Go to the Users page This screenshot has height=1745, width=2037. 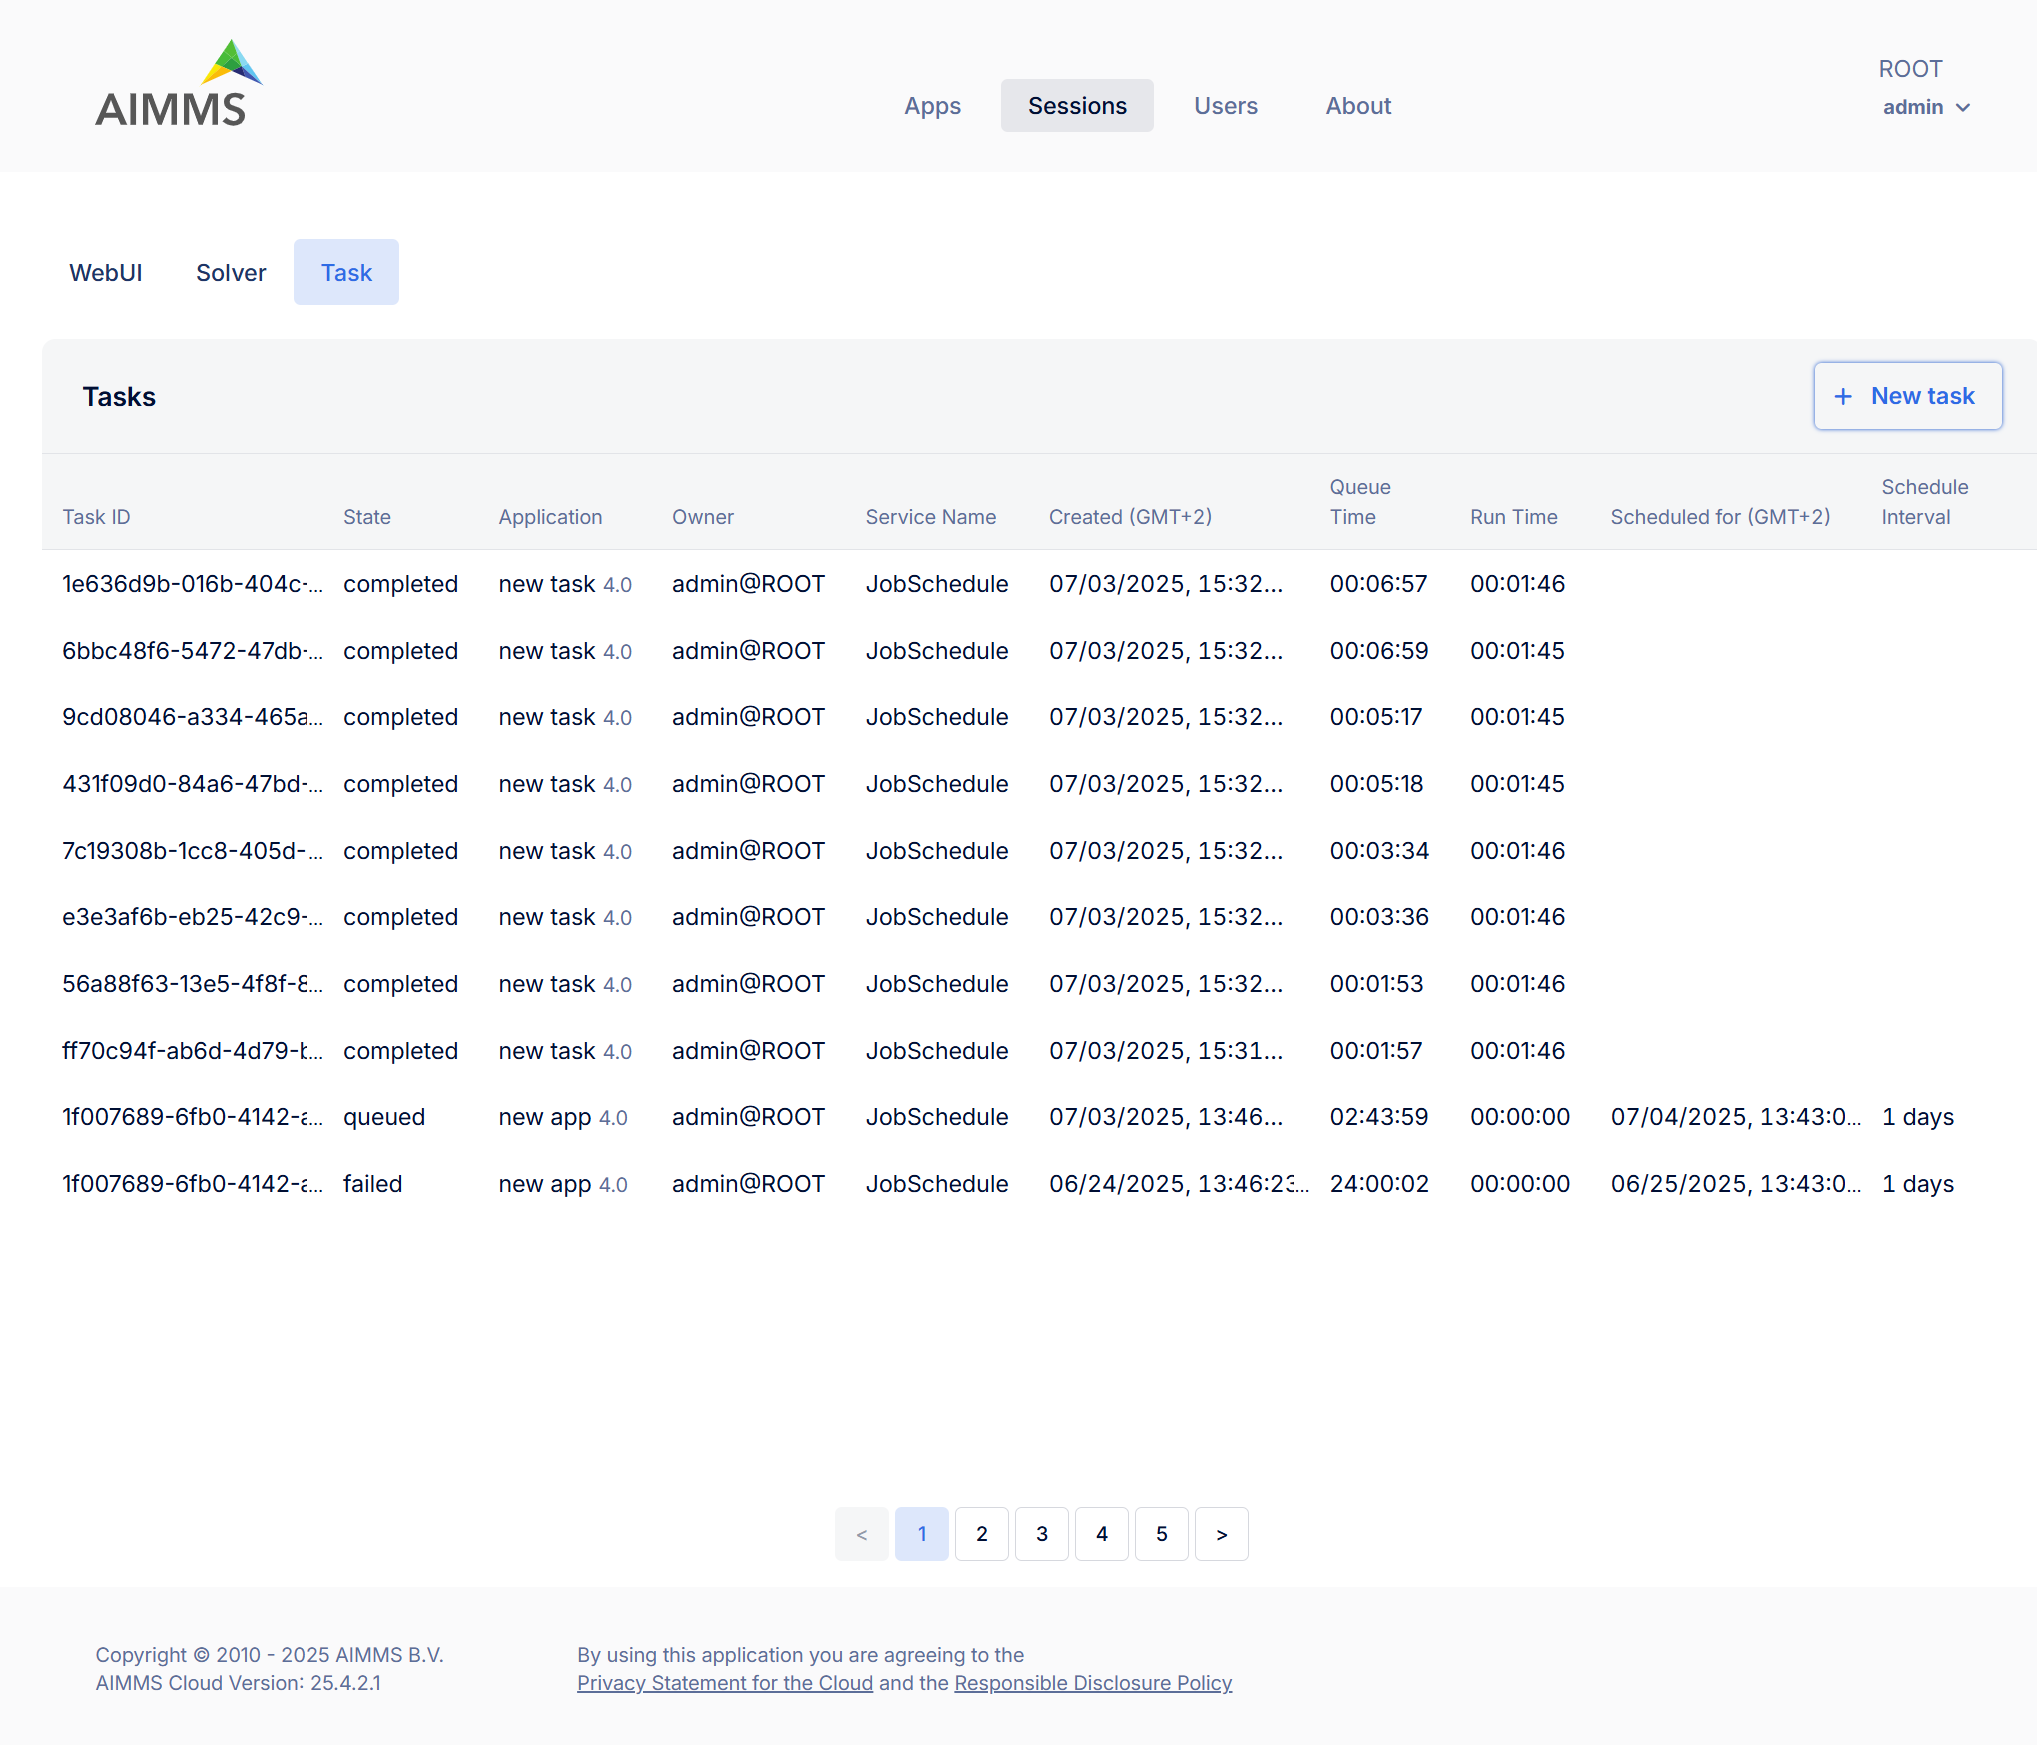click(1226, 106)
